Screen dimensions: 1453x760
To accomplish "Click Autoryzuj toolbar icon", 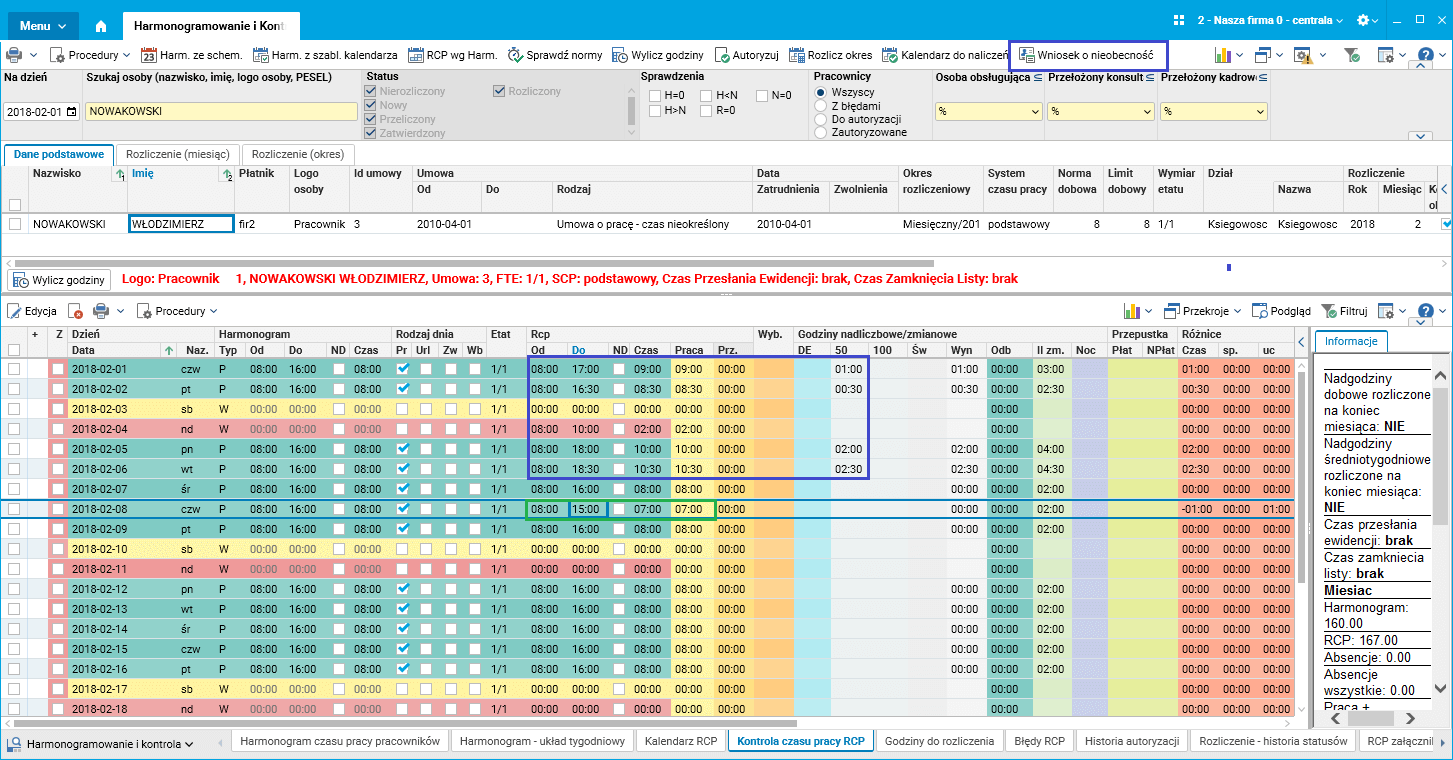I will (723, 55).
